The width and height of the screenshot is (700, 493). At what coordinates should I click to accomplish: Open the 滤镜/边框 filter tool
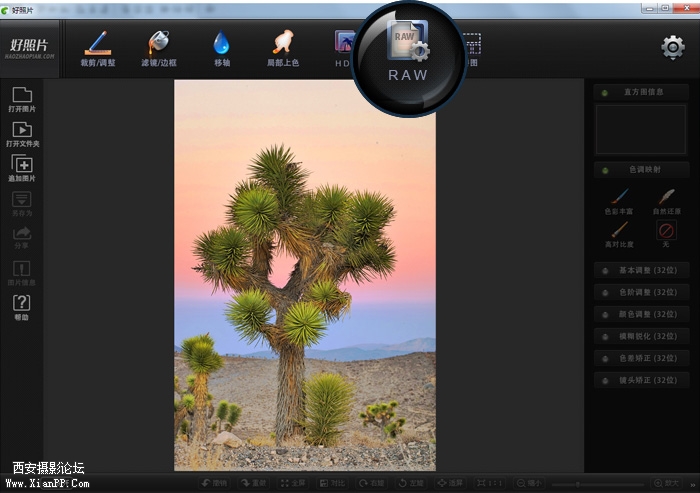(158, 46)
